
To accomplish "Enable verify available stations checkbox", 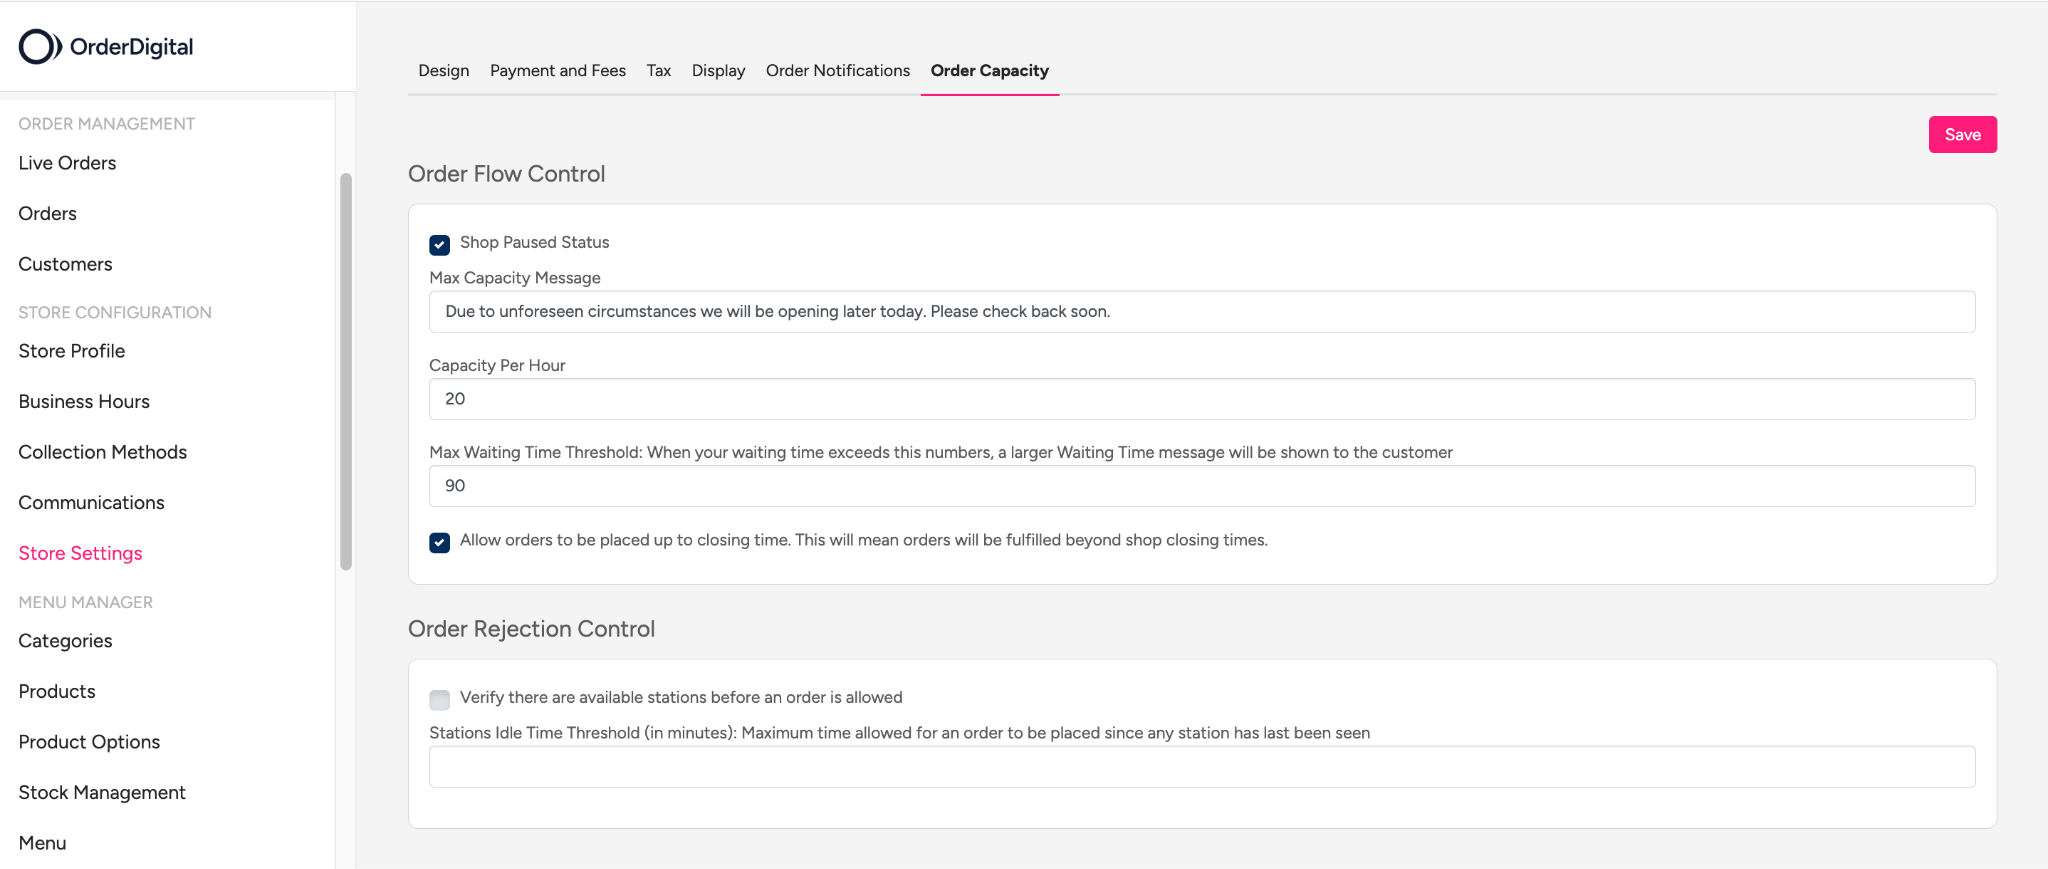I will tap(439, 699).
